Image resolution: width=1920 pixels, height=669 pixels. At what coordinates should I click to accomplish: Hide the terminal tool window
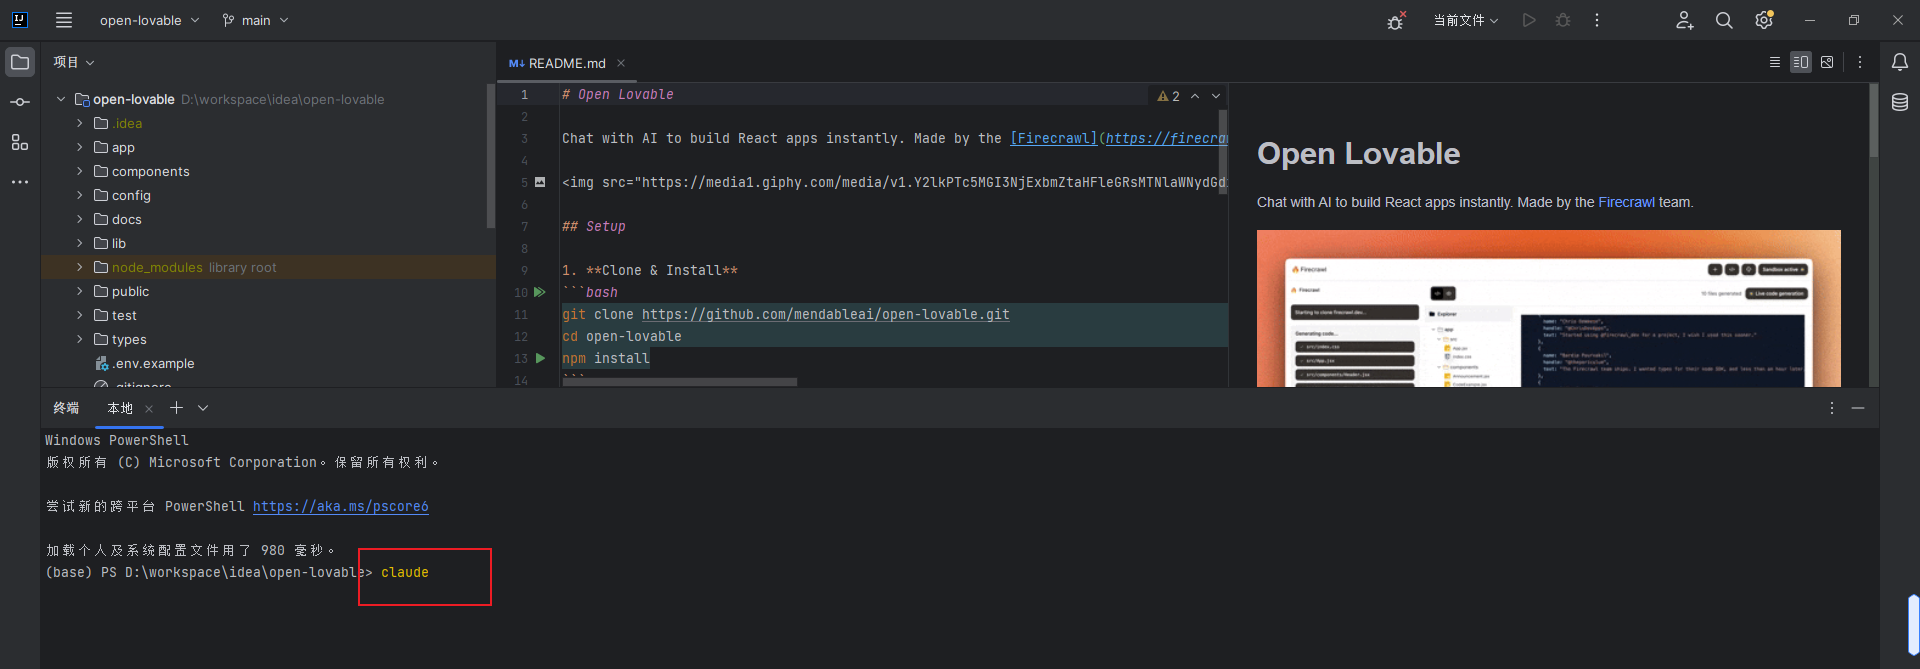(x=1858, y=408)
